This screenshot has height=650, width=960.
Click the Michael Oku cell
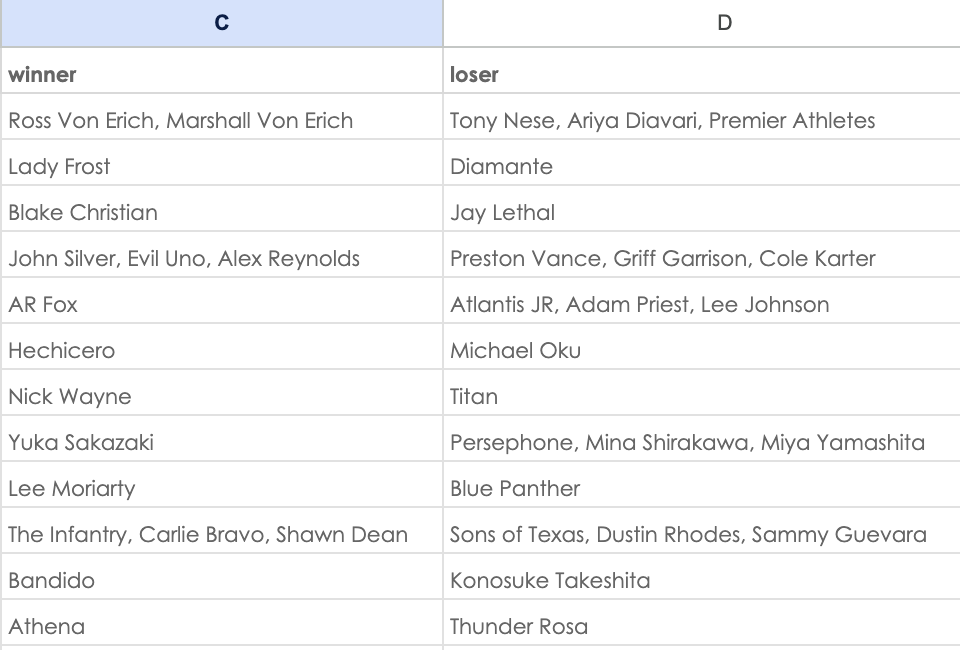pyautogui.click(x=702, y=346)
